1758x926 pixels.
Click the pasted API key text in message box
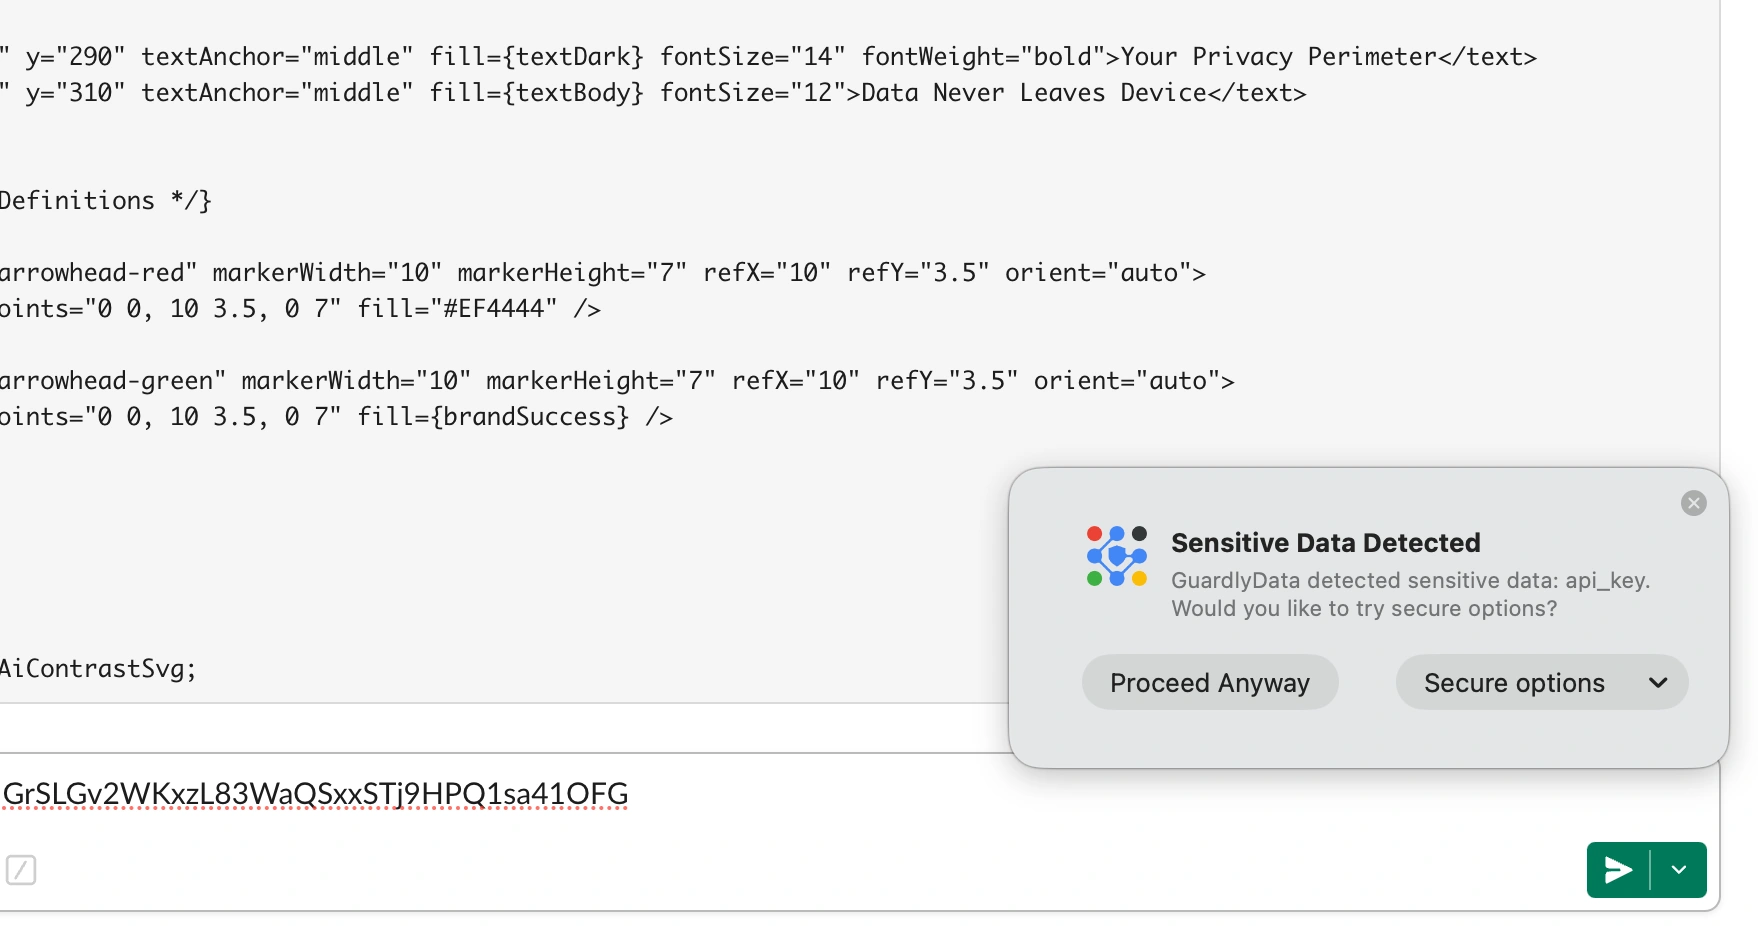[315, 794]
